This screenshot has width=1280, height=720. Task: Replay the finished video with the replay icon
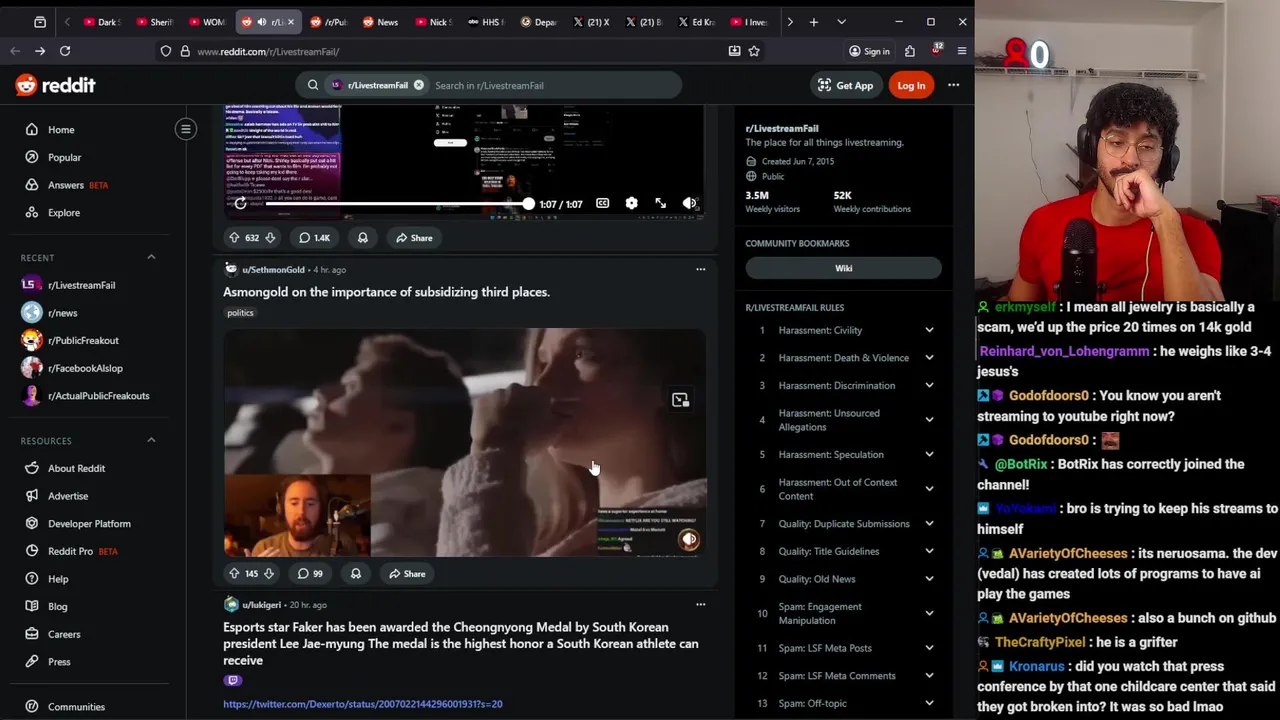(x=240, y=203)
